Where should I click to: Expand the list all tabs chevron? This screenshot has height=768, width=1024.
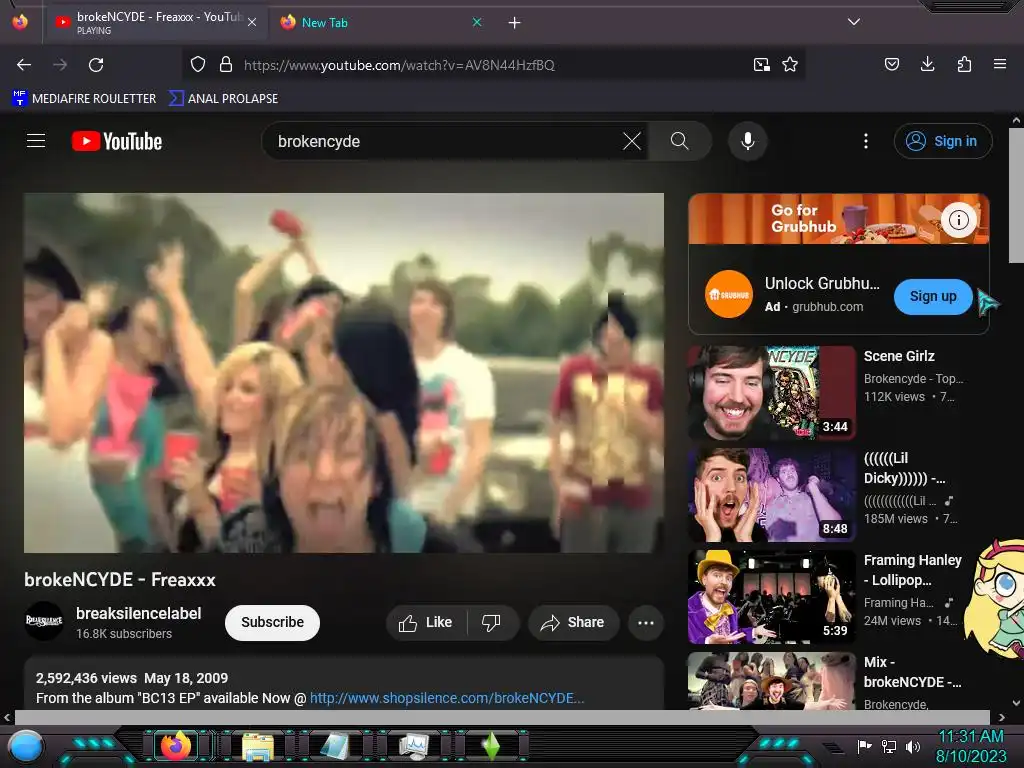click(x=854, y=22)
